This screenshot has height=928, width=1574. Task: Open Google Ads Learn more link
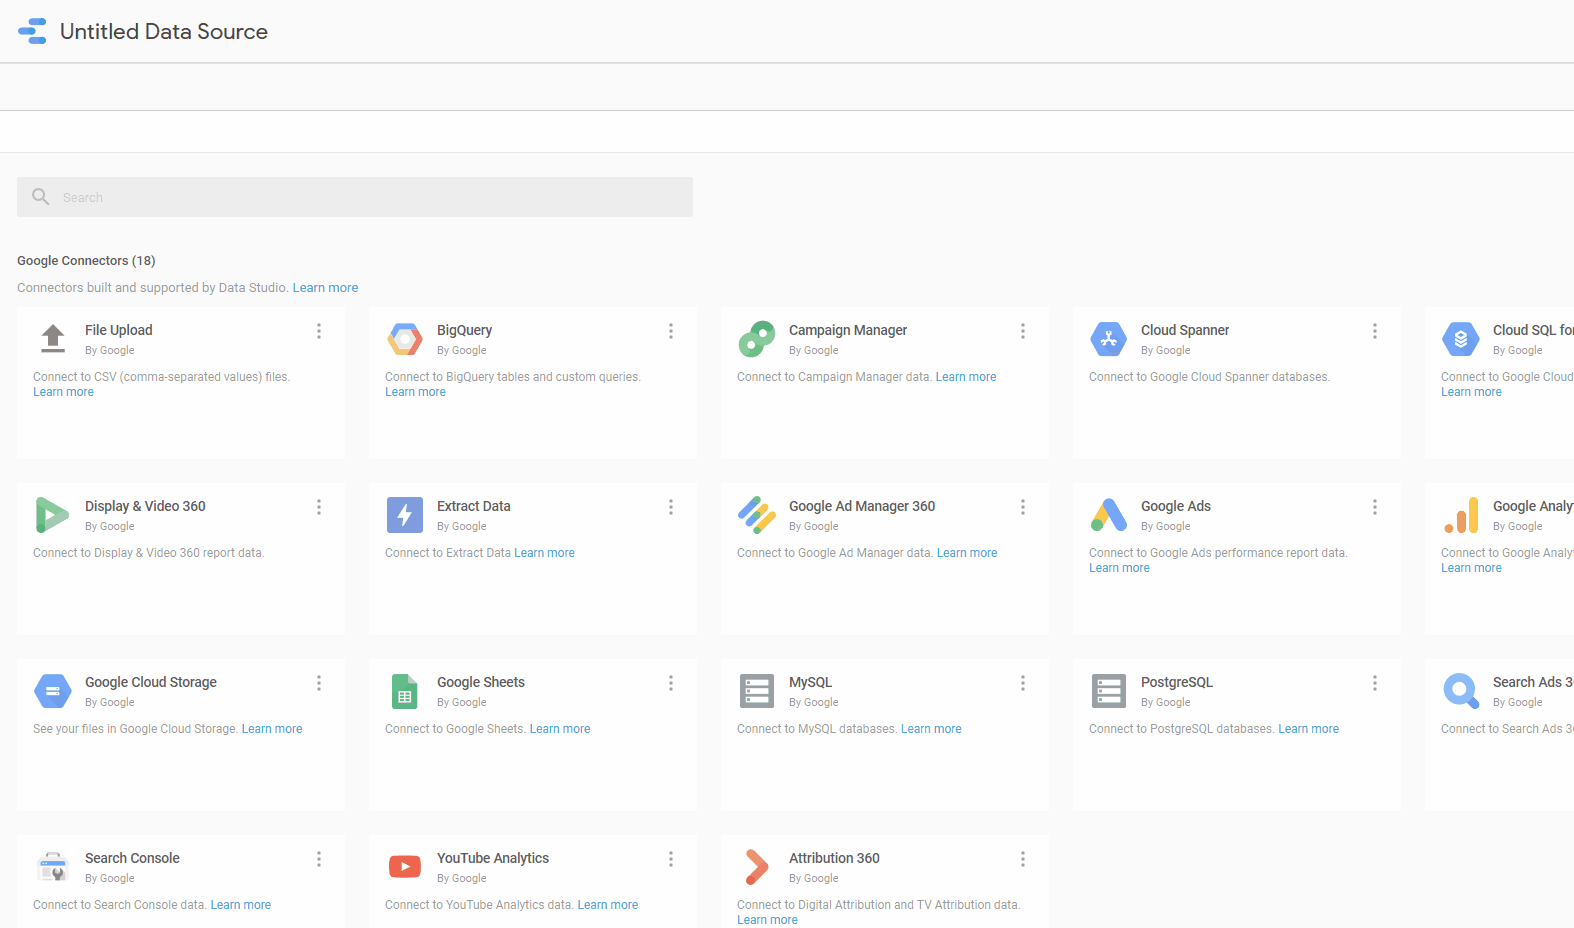[x=1119, y=568]
